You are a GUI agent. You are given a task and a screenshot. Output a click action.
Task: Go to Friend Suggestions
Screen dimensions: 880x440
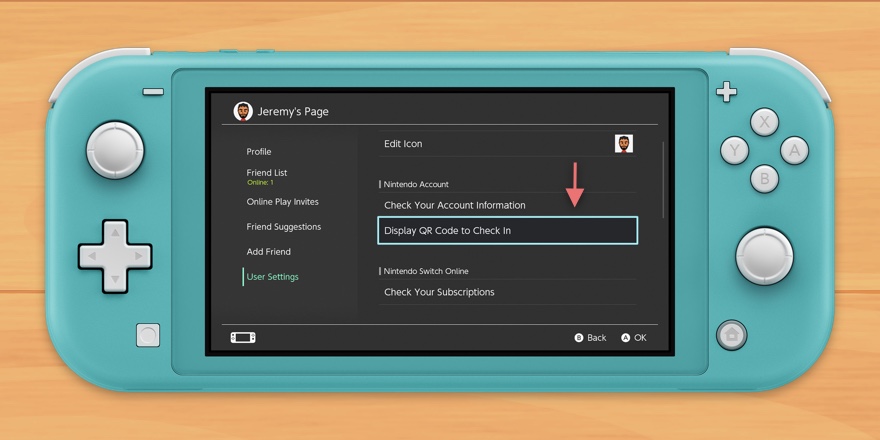pyautogui.click(x=284, y=227)
